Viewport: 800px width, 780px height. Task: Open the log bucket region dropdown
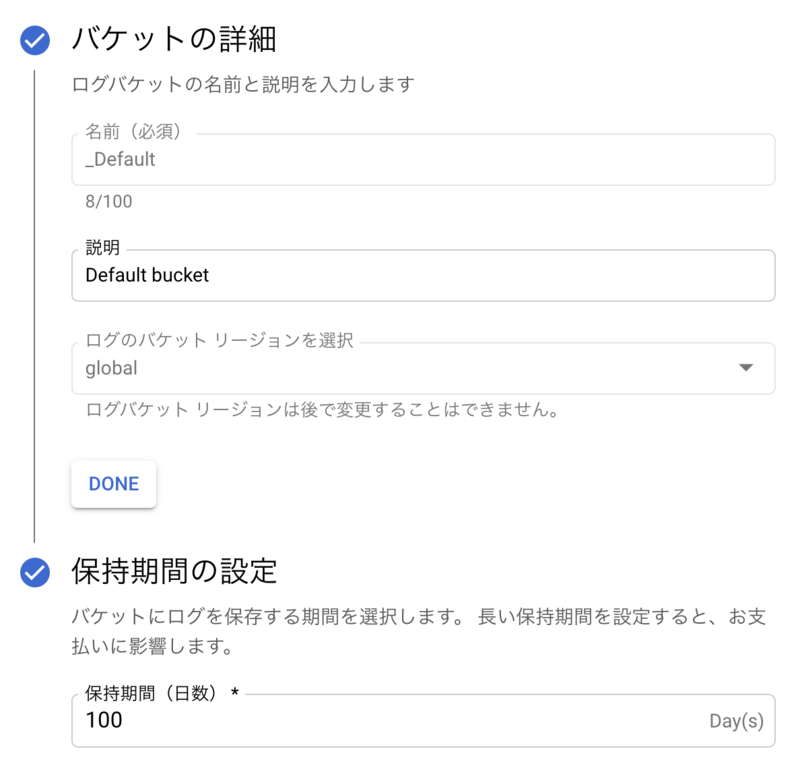(420, 368)
